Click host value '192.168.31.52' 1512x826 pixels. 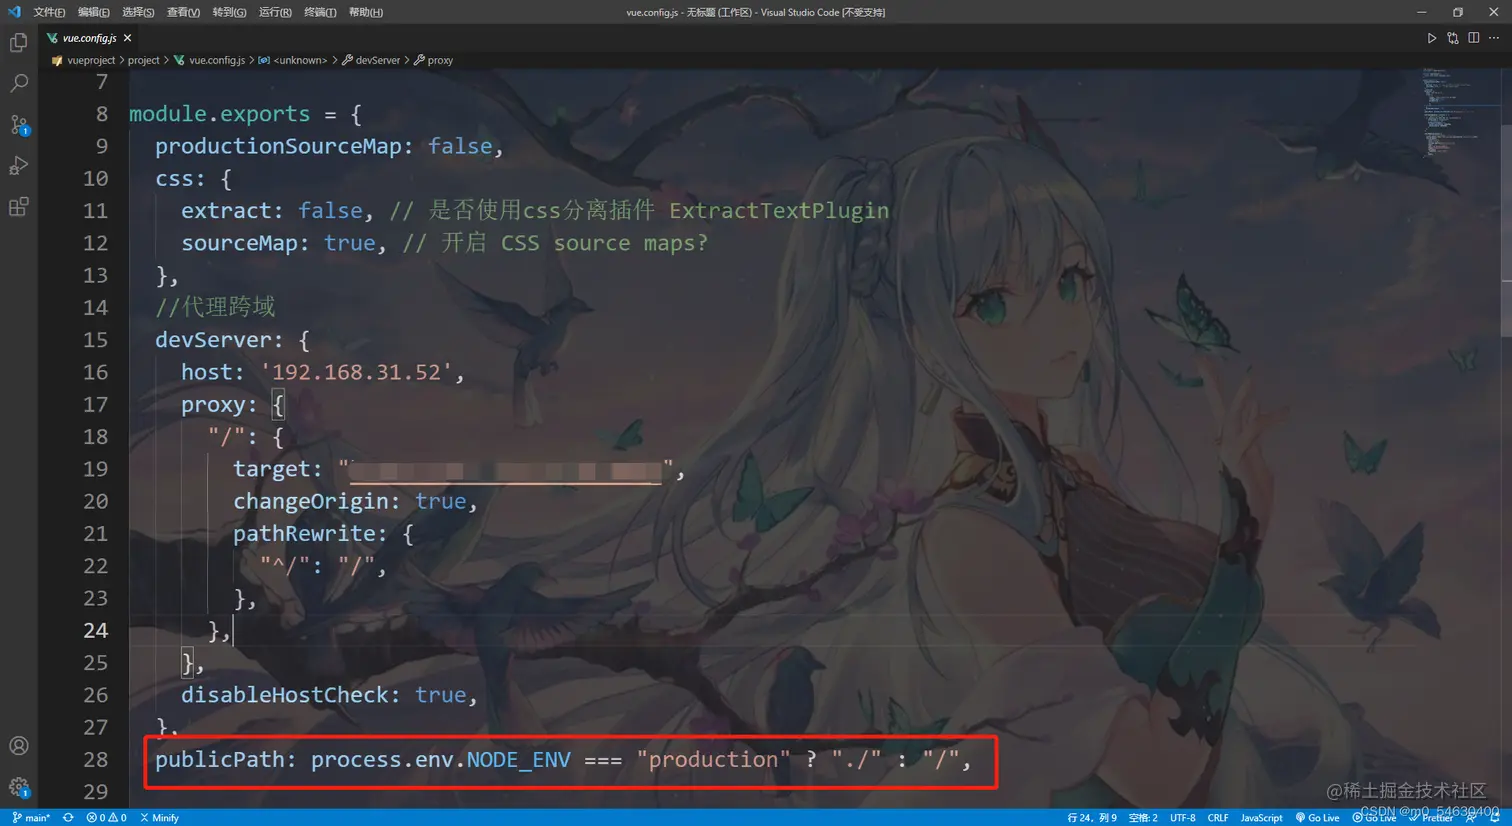[x=356, y=372]
